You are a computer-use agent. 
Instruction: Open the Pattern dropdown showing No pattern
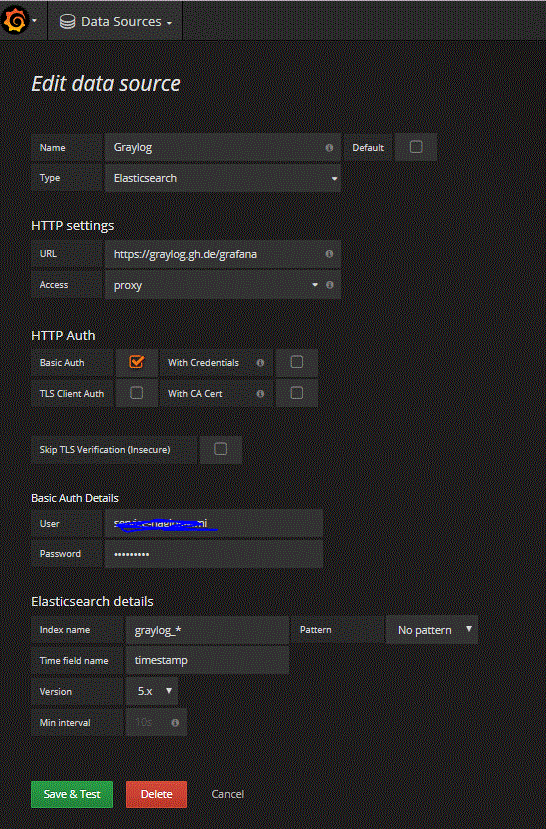tap(431, 630)
